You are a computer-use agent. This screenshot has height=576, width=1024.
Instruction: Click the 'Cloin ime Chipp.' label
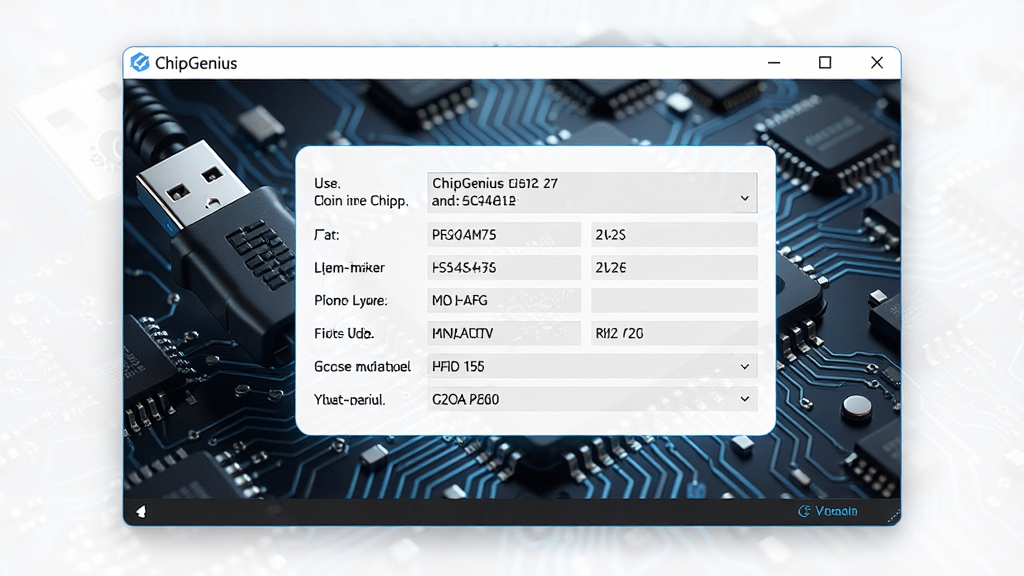click(361, 201)
